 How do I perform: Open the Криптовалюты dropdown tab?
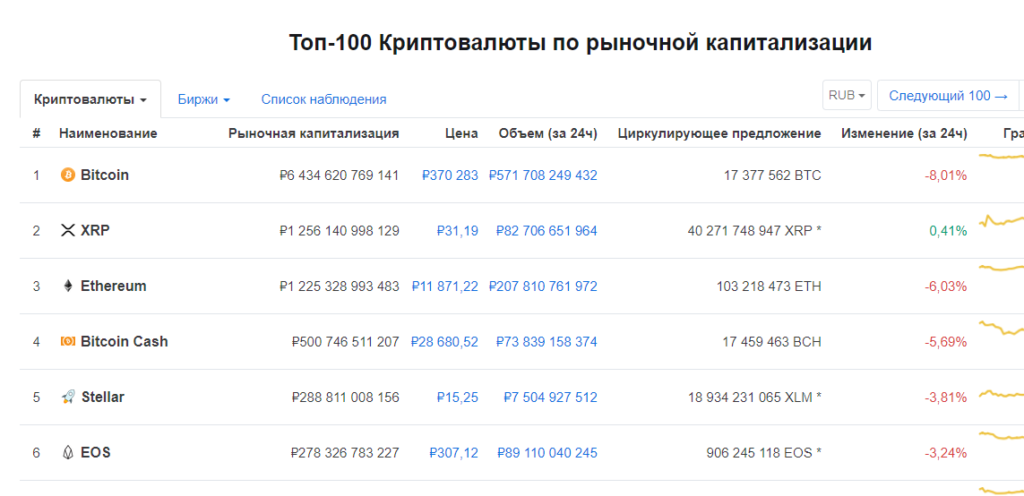[90, 100]
